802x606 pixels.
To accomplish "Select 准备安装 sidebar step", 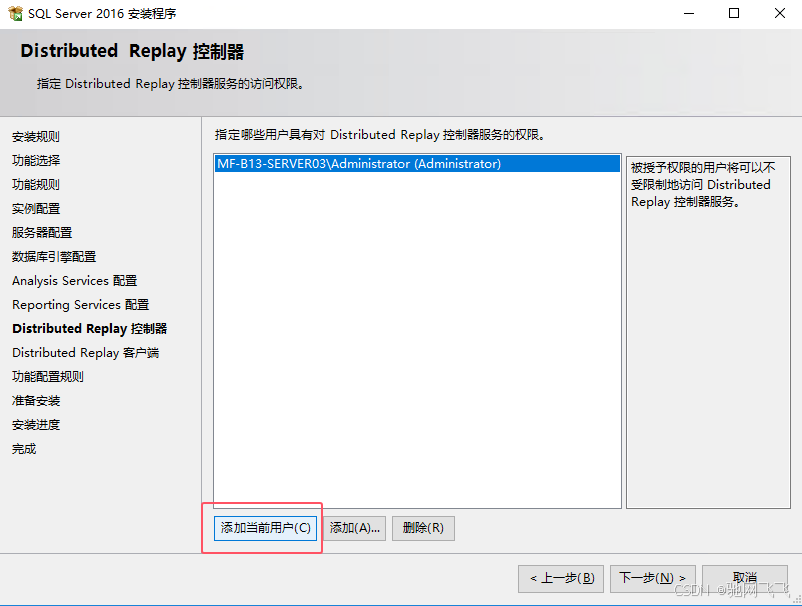I will pyautogui.click(x=36, y=401).
